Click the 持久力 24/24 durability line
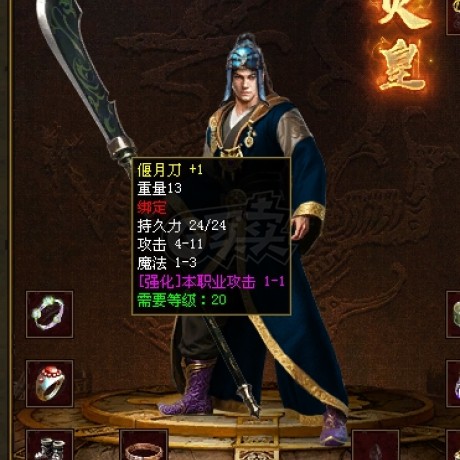 coord(182,226)
